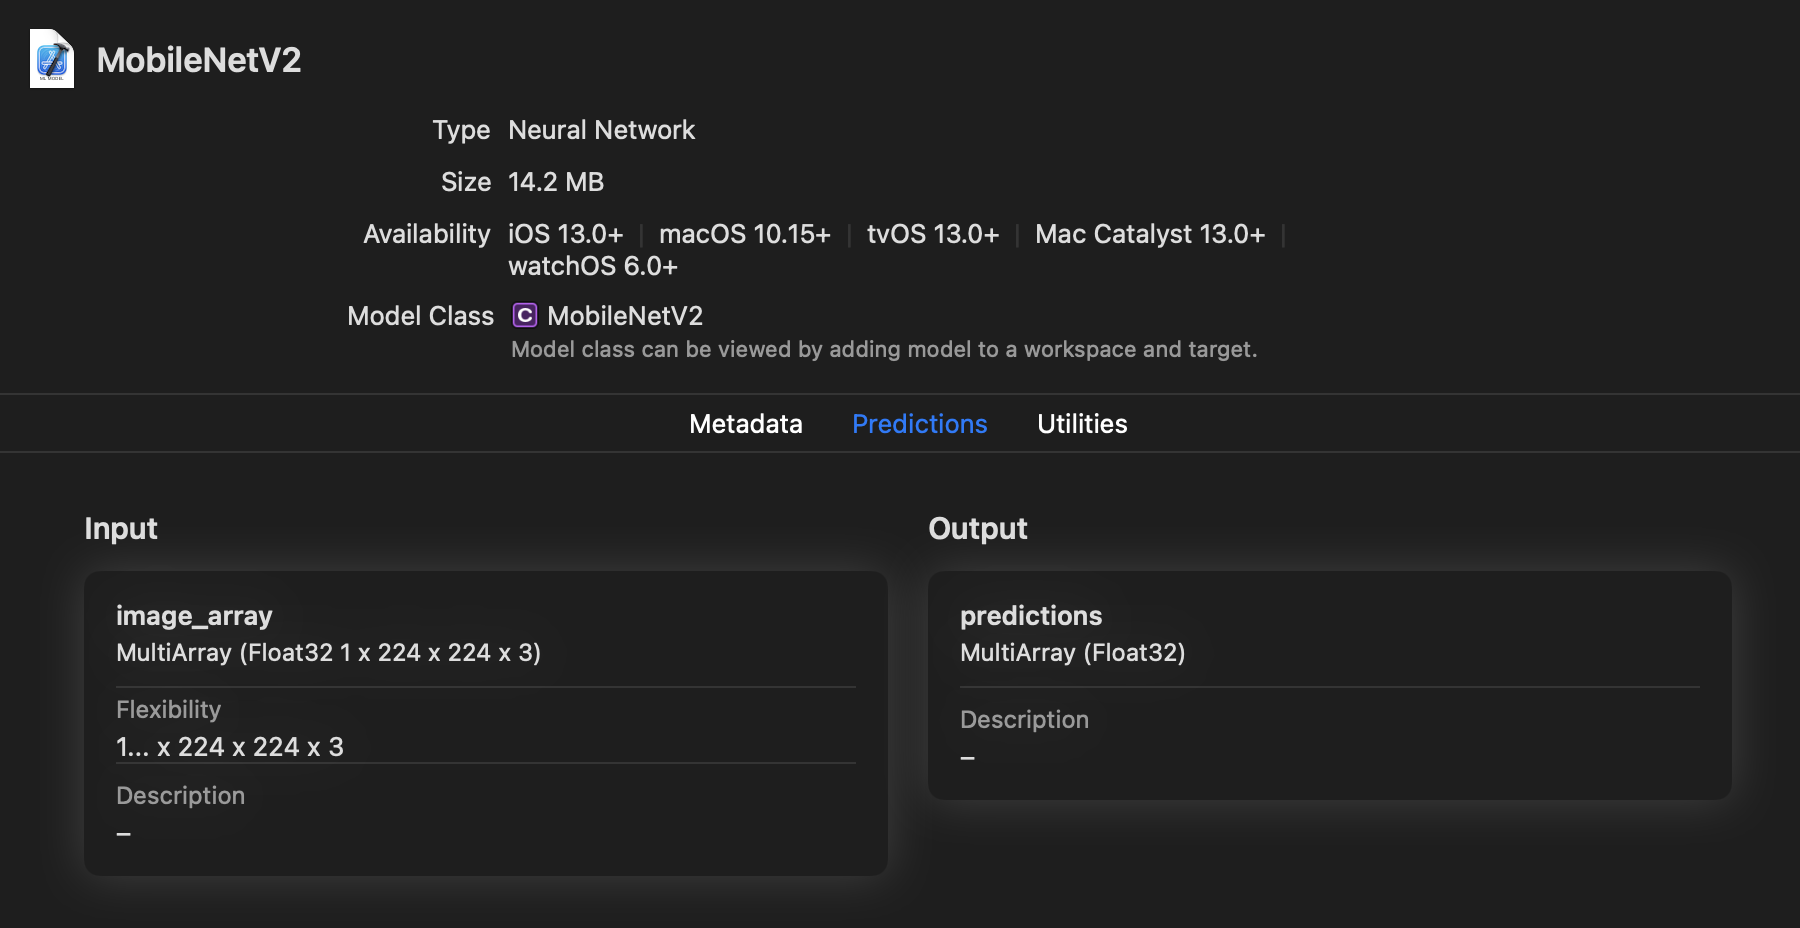Select the predictions output name
This screenshot has height=928, width=1800.
point(1031,616)
